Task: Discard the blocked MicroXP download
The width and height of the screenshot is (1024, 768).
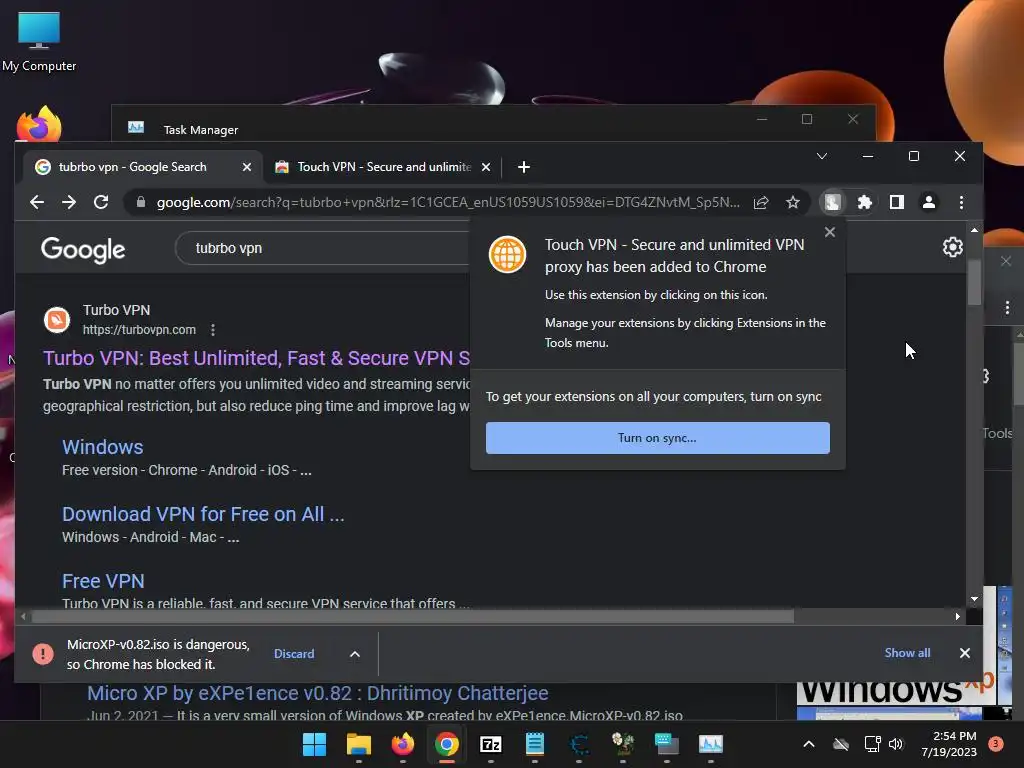Action: tap(294, 654)
